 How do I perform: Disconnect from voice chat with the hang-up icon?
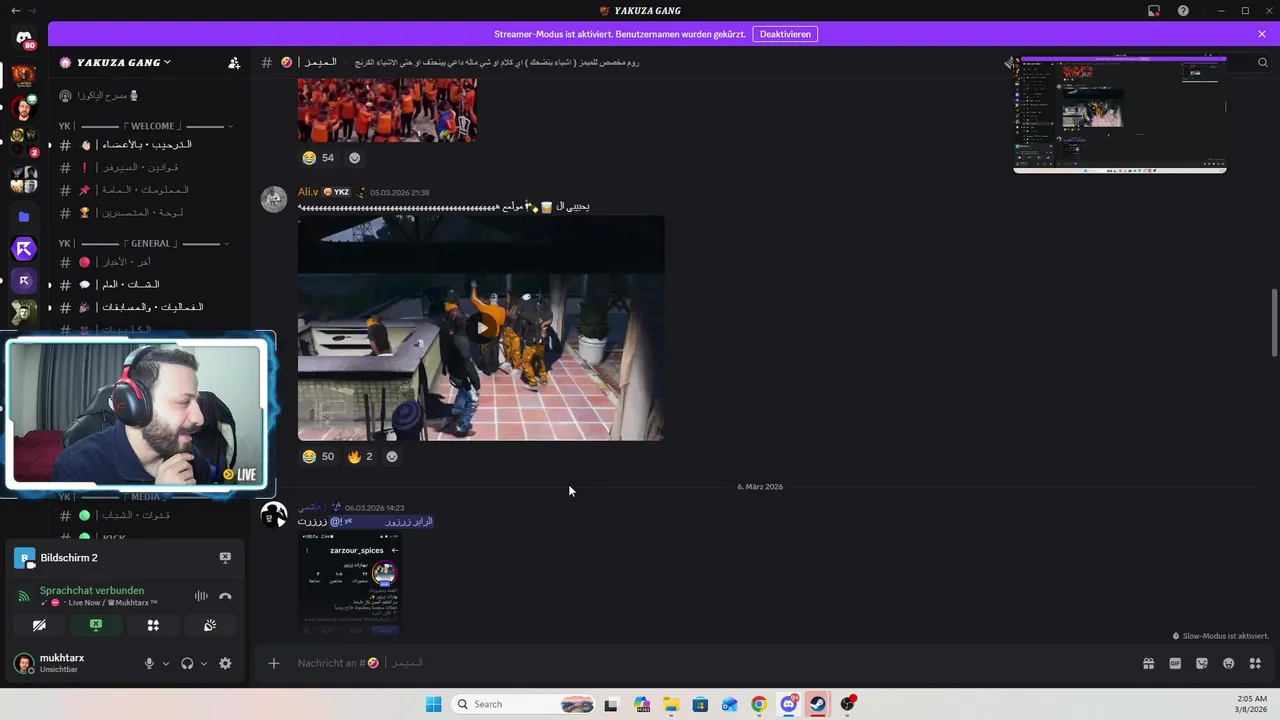point(225,596)
